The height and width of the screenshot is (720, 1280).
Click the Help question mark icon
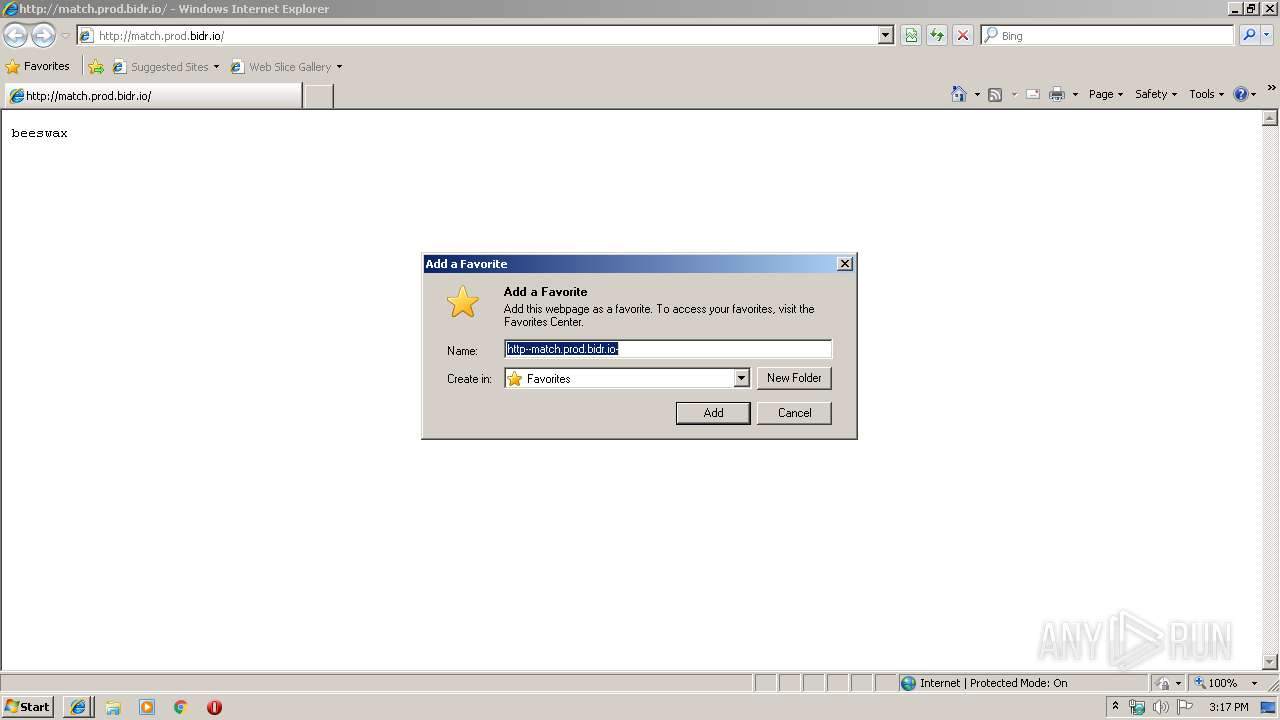click(x=1241, y=94)
